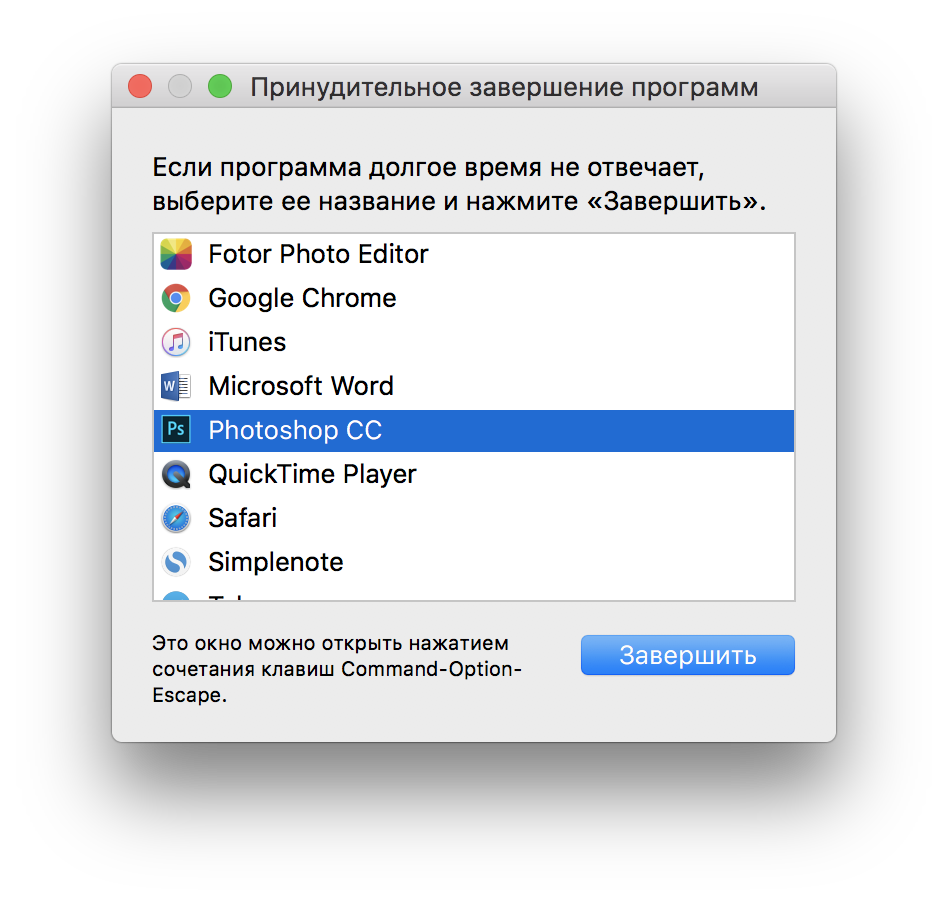Click the green zoom window button
948x902 pixels.
tap(220, 86)
